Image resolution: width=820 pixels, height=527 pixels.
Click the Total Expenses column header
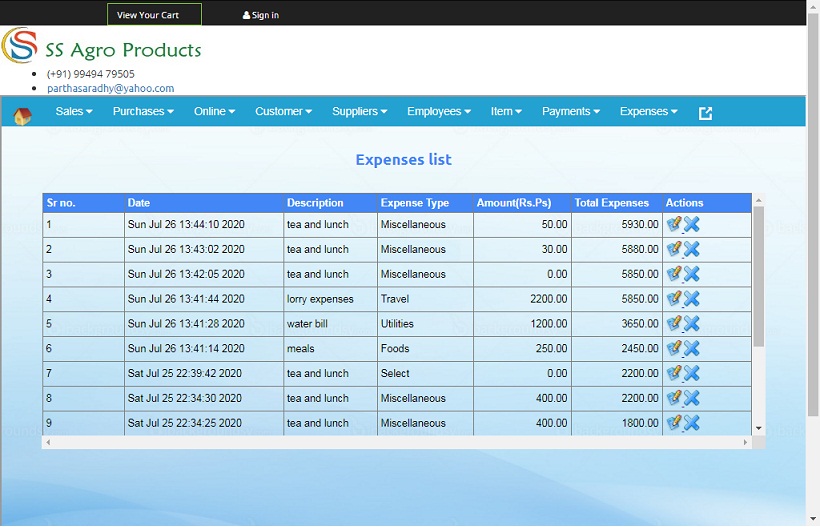[617, 203]
